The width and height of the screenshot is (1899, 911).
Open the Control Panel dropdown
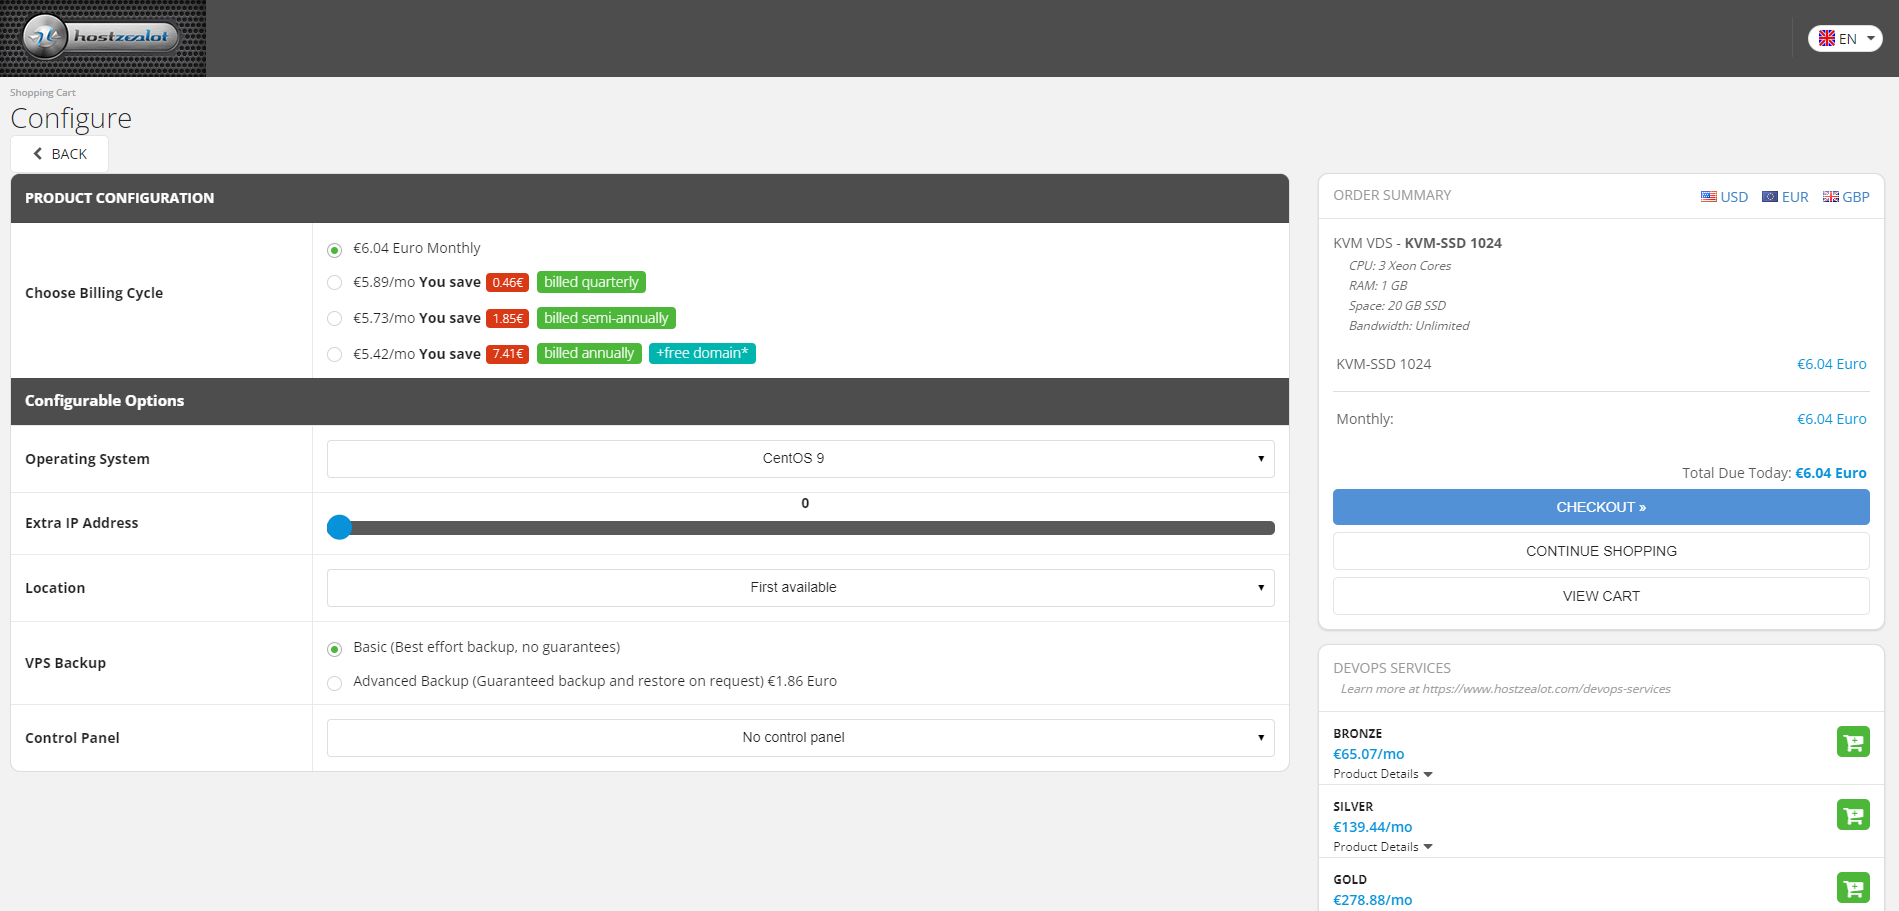[801, 738]
